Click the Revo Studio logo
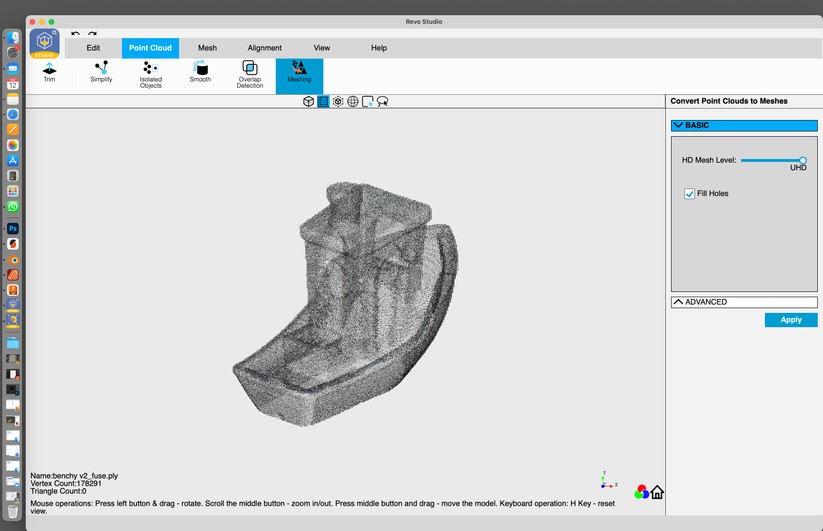Screen dimensions: 823x531 point(44,44)
